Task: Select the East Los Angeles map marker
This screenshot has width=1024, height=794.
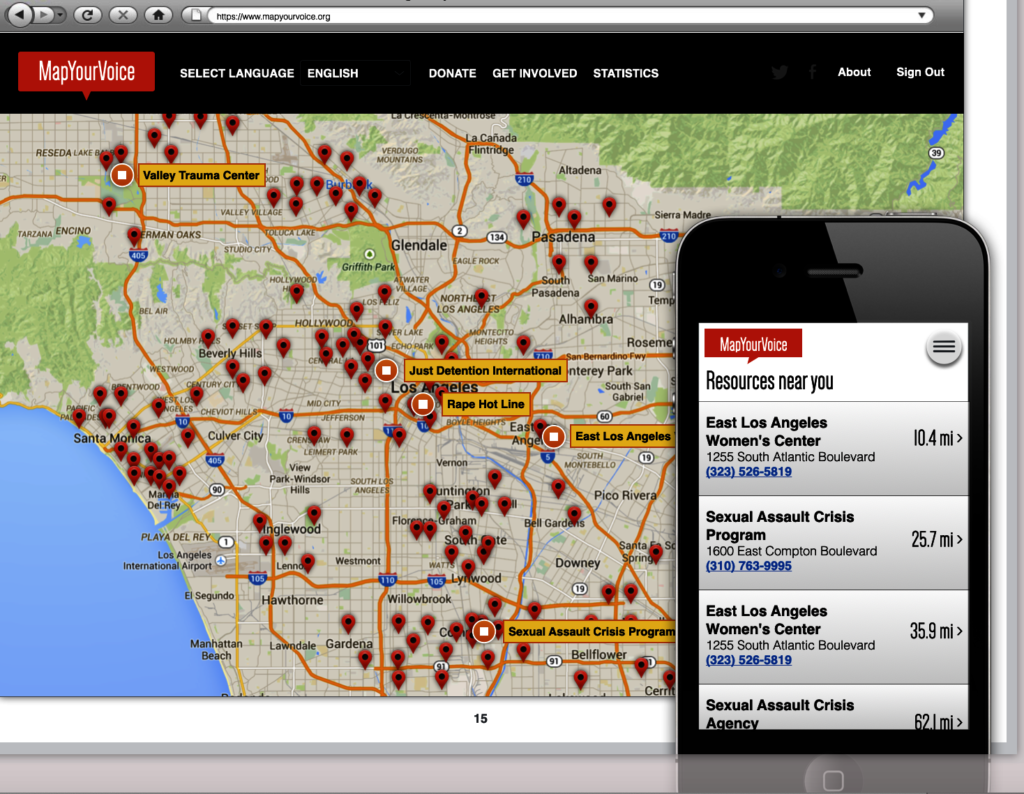Action: point(553,436)
